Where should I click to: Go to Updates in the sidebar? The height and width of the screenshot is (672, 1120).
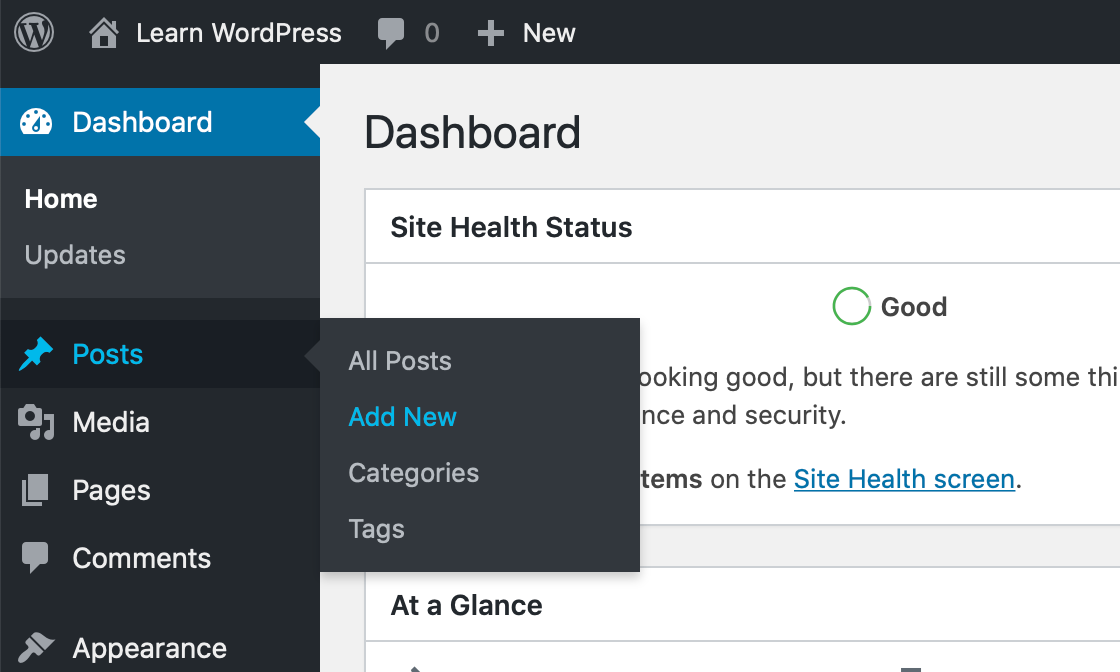tap(74, 255)
